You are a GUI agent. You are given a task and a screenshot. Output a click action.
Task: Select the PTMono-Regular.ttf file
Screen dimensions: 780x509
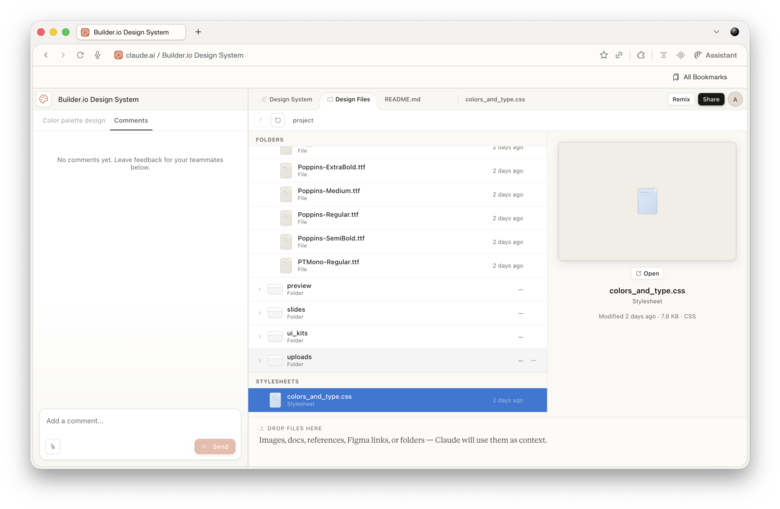pos(397,266)
